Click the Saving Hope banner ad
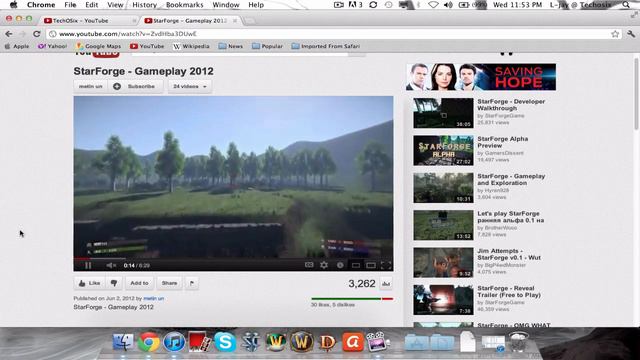640x360 pixels. pos(481,77)
